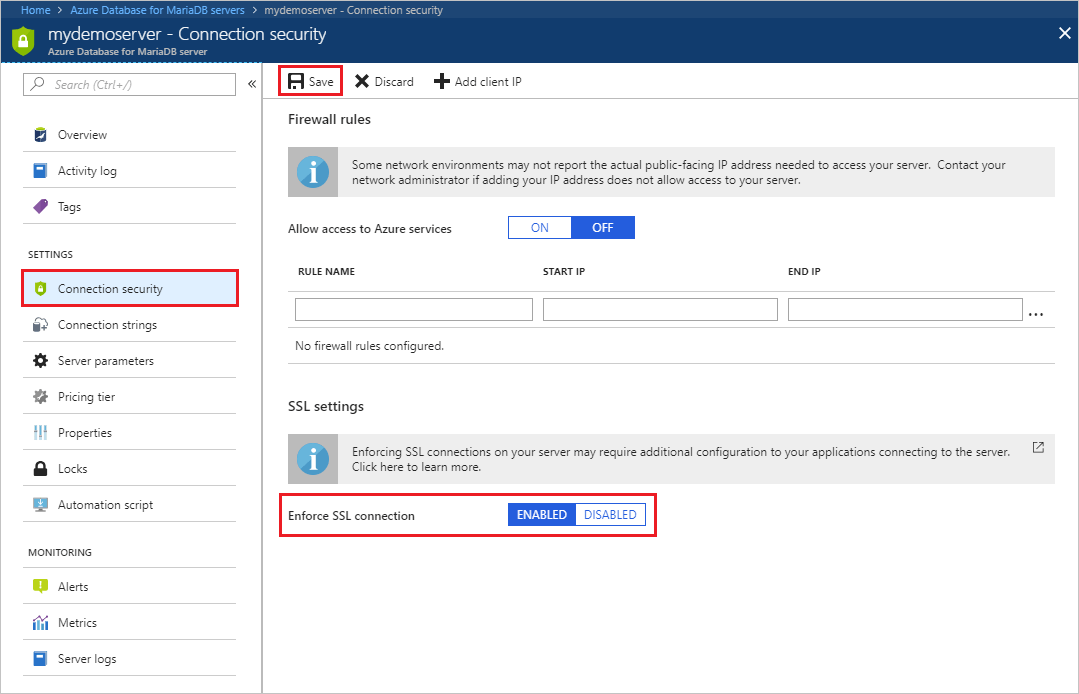
Task: Select the Server parameters gear icon
Action: point(40,360)
